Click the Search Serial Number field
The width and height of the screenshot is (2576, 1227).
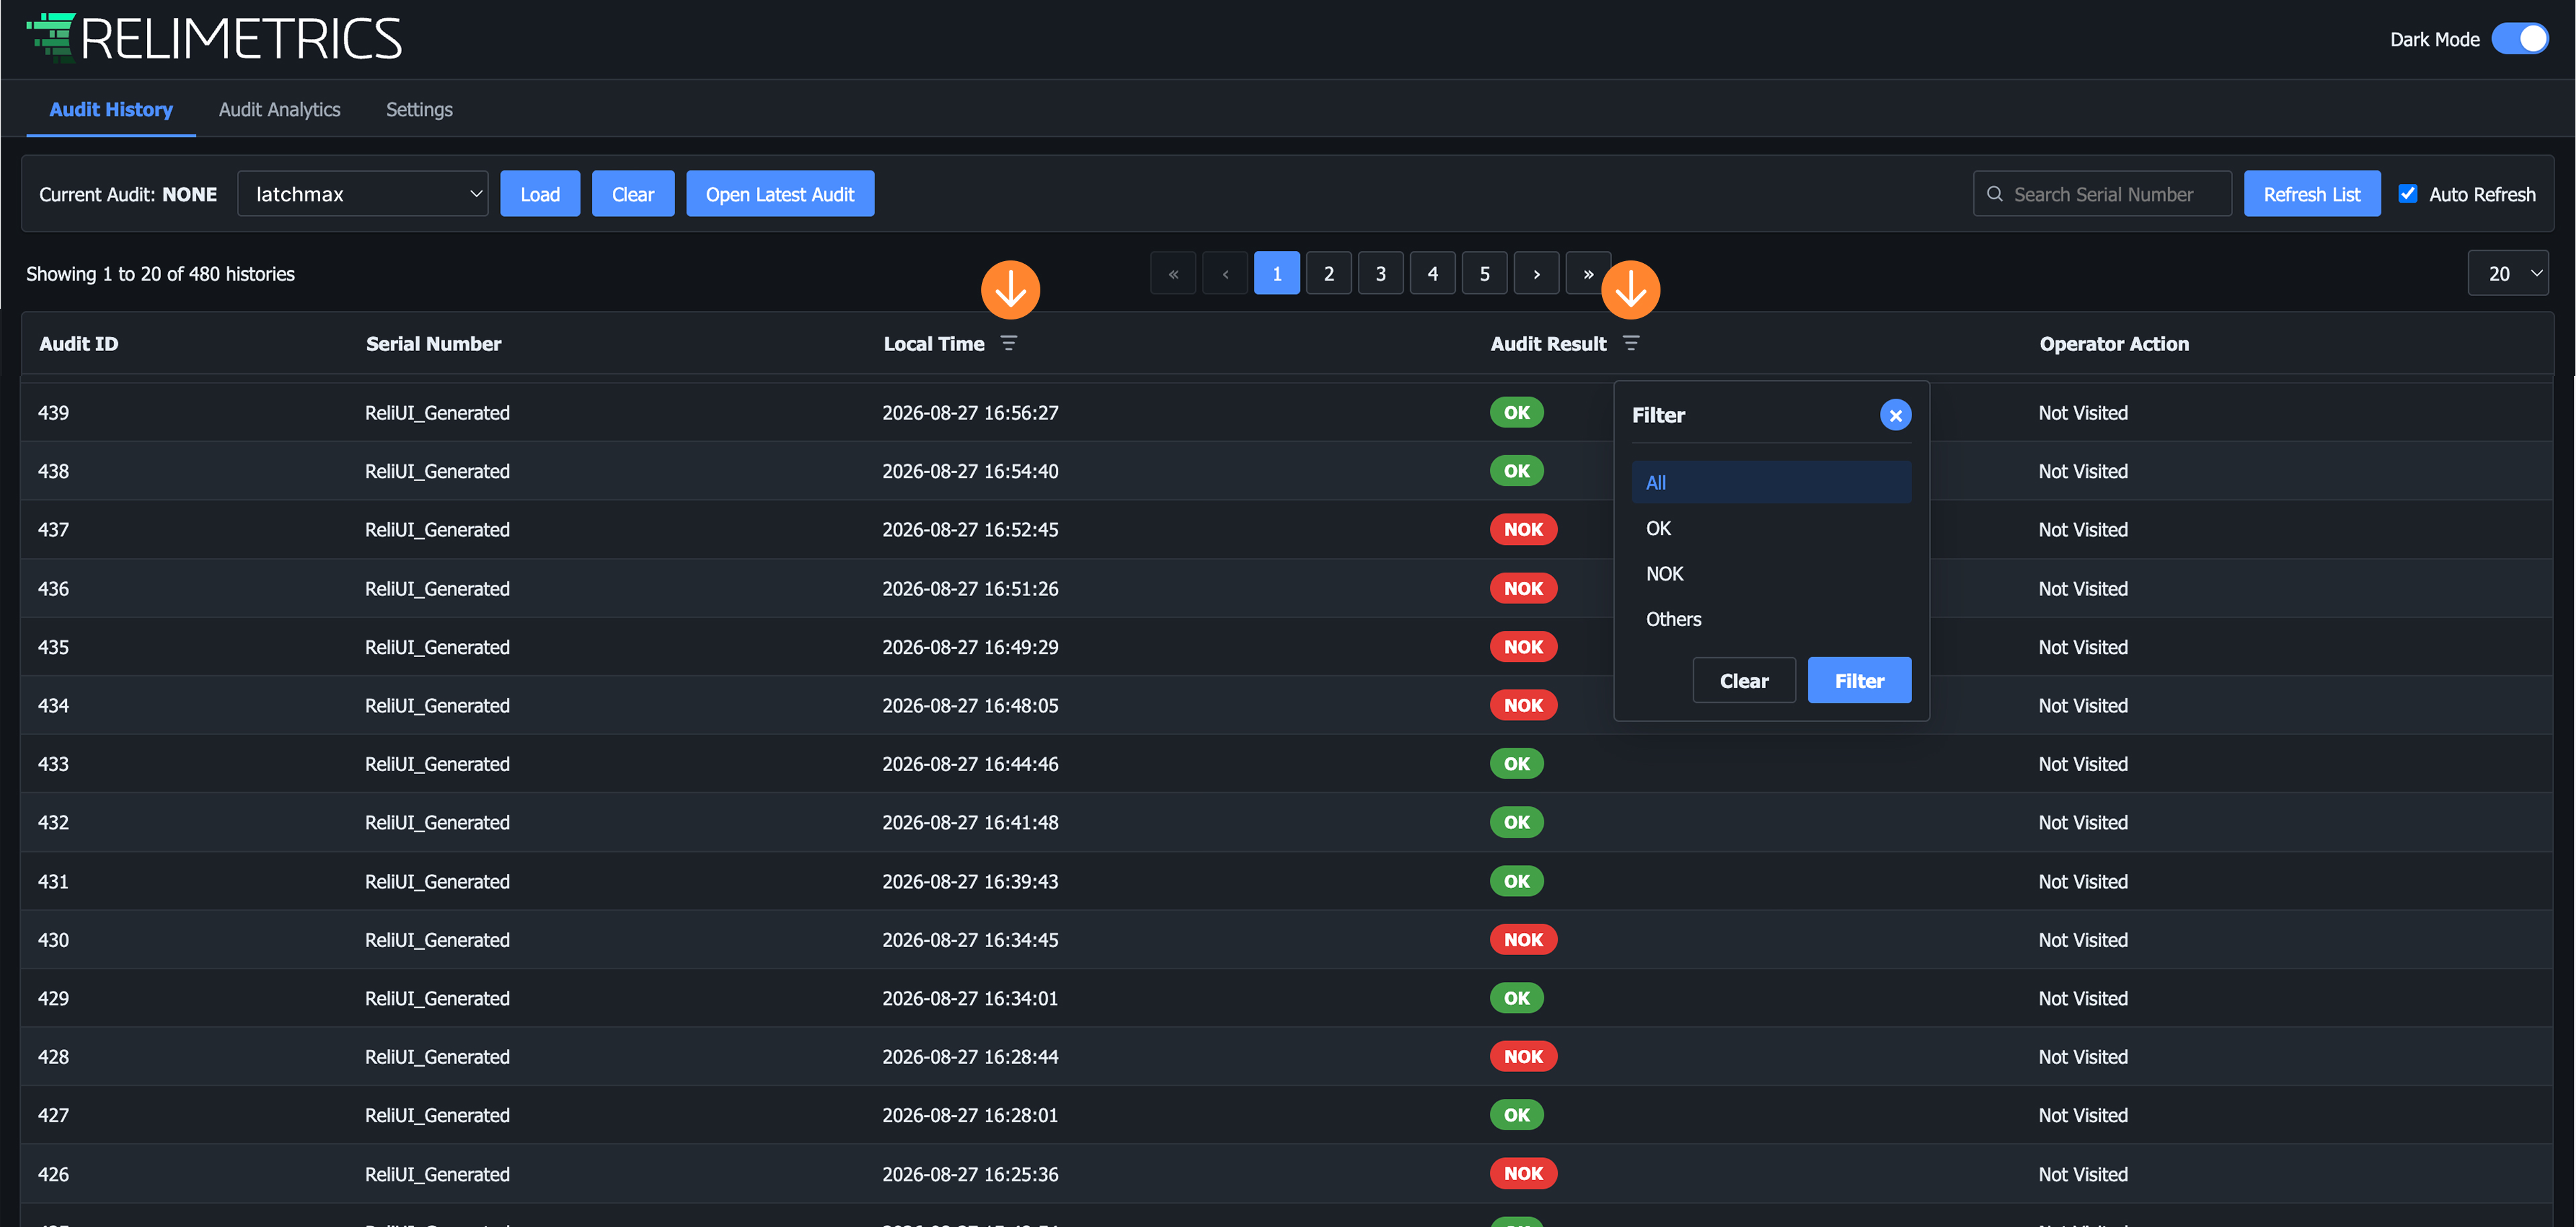pos(2102,194)
